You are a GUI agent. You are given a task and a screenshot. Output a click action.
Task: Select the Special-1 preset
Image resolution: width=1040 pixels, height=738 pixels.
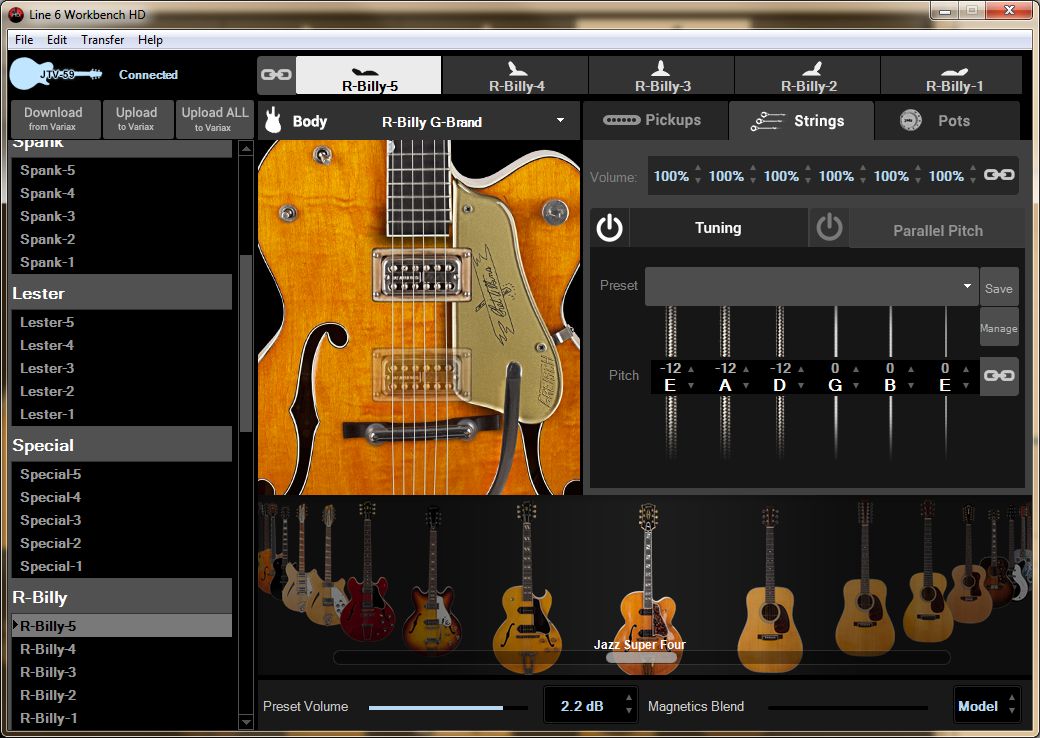pos(122,566)
